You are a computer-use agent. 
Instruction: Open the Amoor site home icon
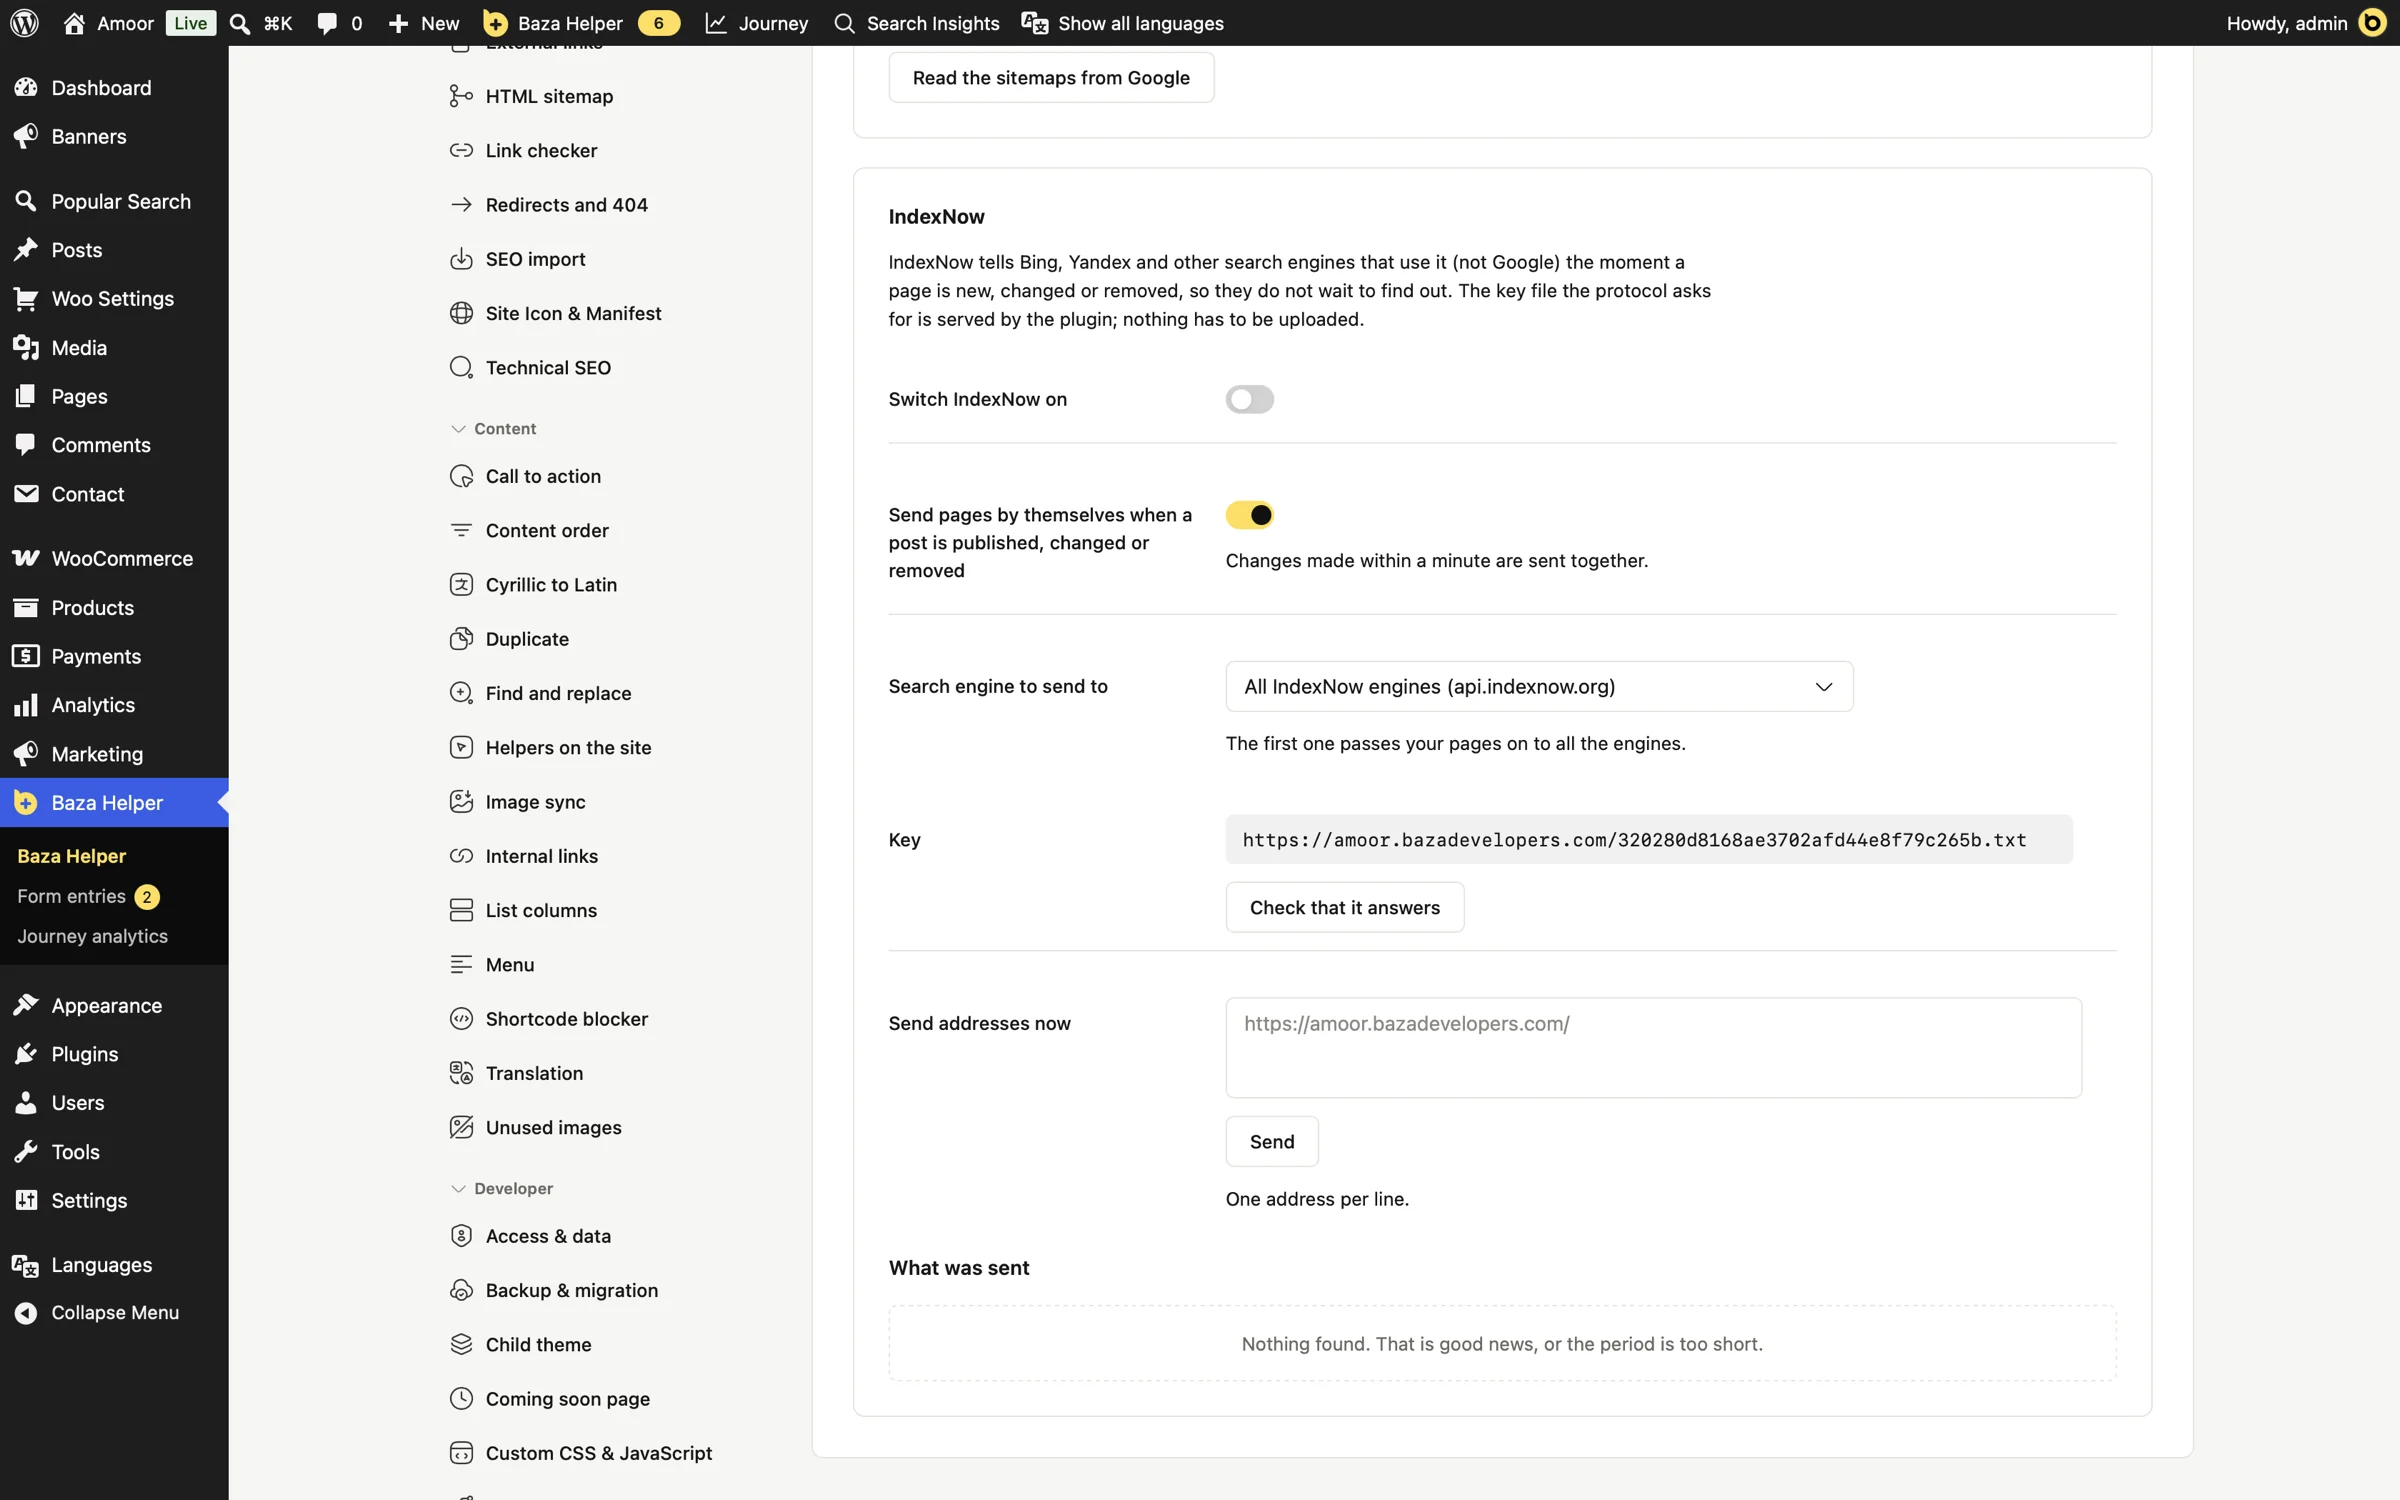coord(74,22)
